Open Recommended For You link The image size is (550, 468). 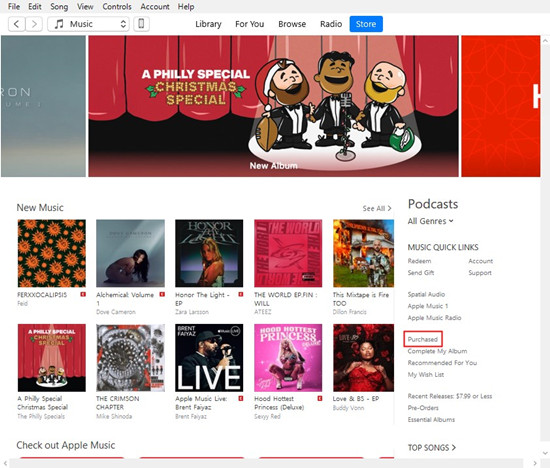pyautogui.click(x=442, y=363)
